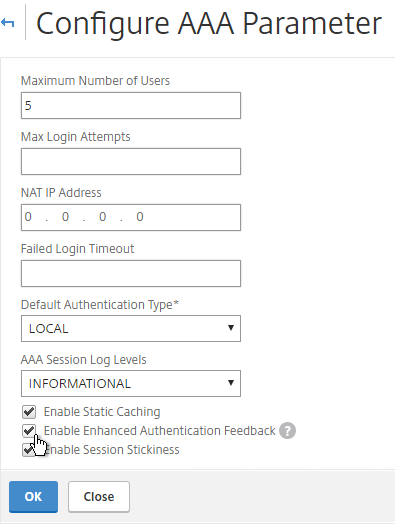Open help for Enhanced Authentication Feedback

(287, 430)
